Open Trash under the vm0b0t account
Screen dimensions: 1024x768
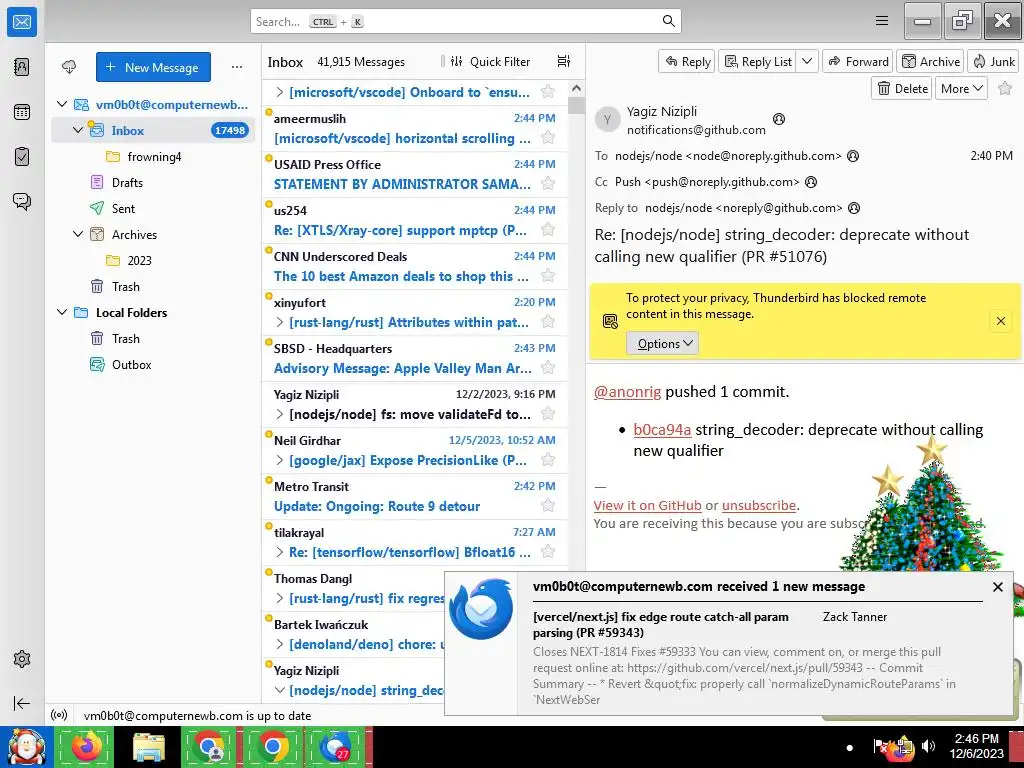pyautogui.click(x=125, y=286)
